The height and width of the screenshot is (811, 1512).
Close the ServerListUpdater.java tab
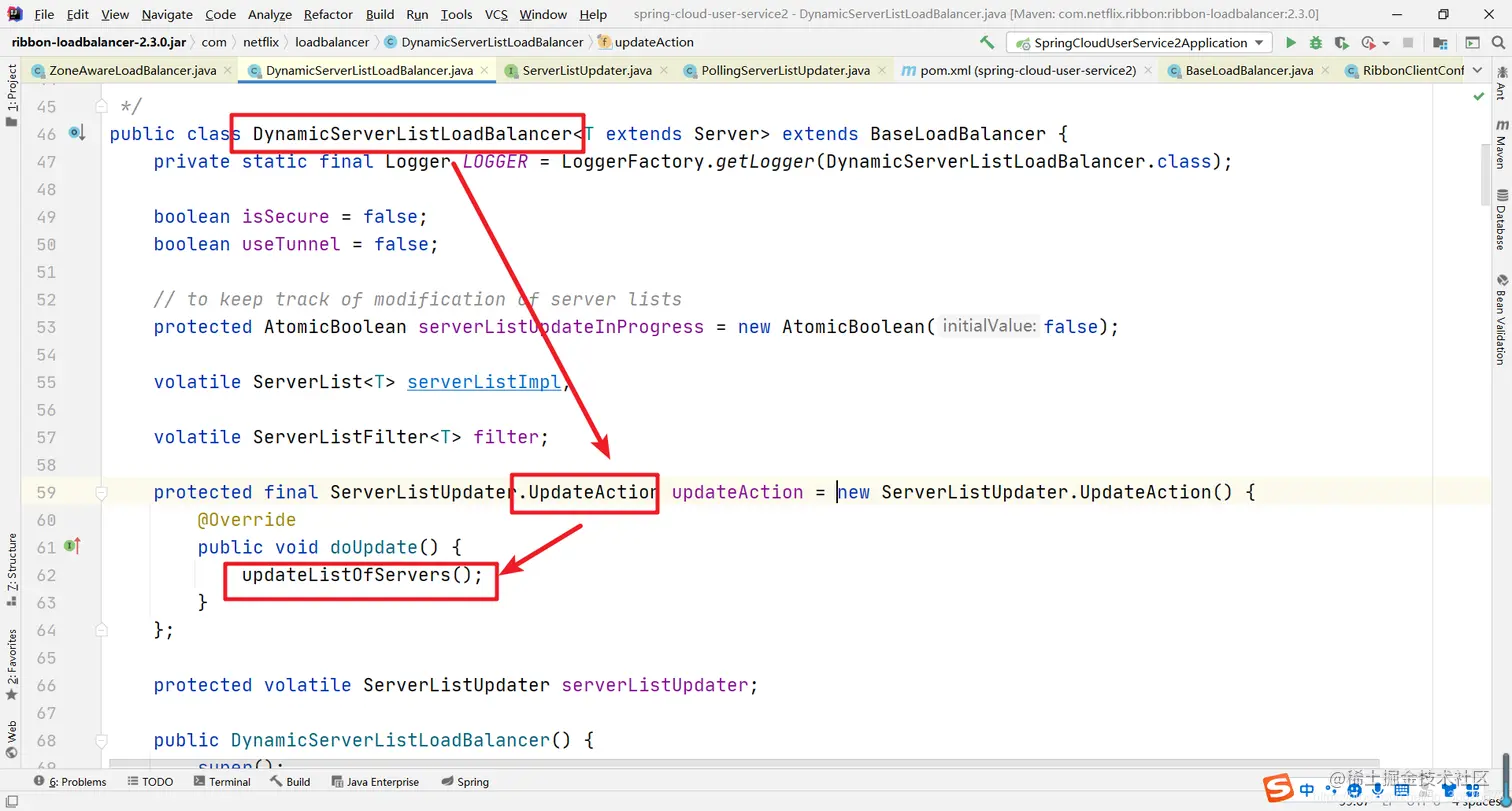pyautogui.click(x=663, y=71)
